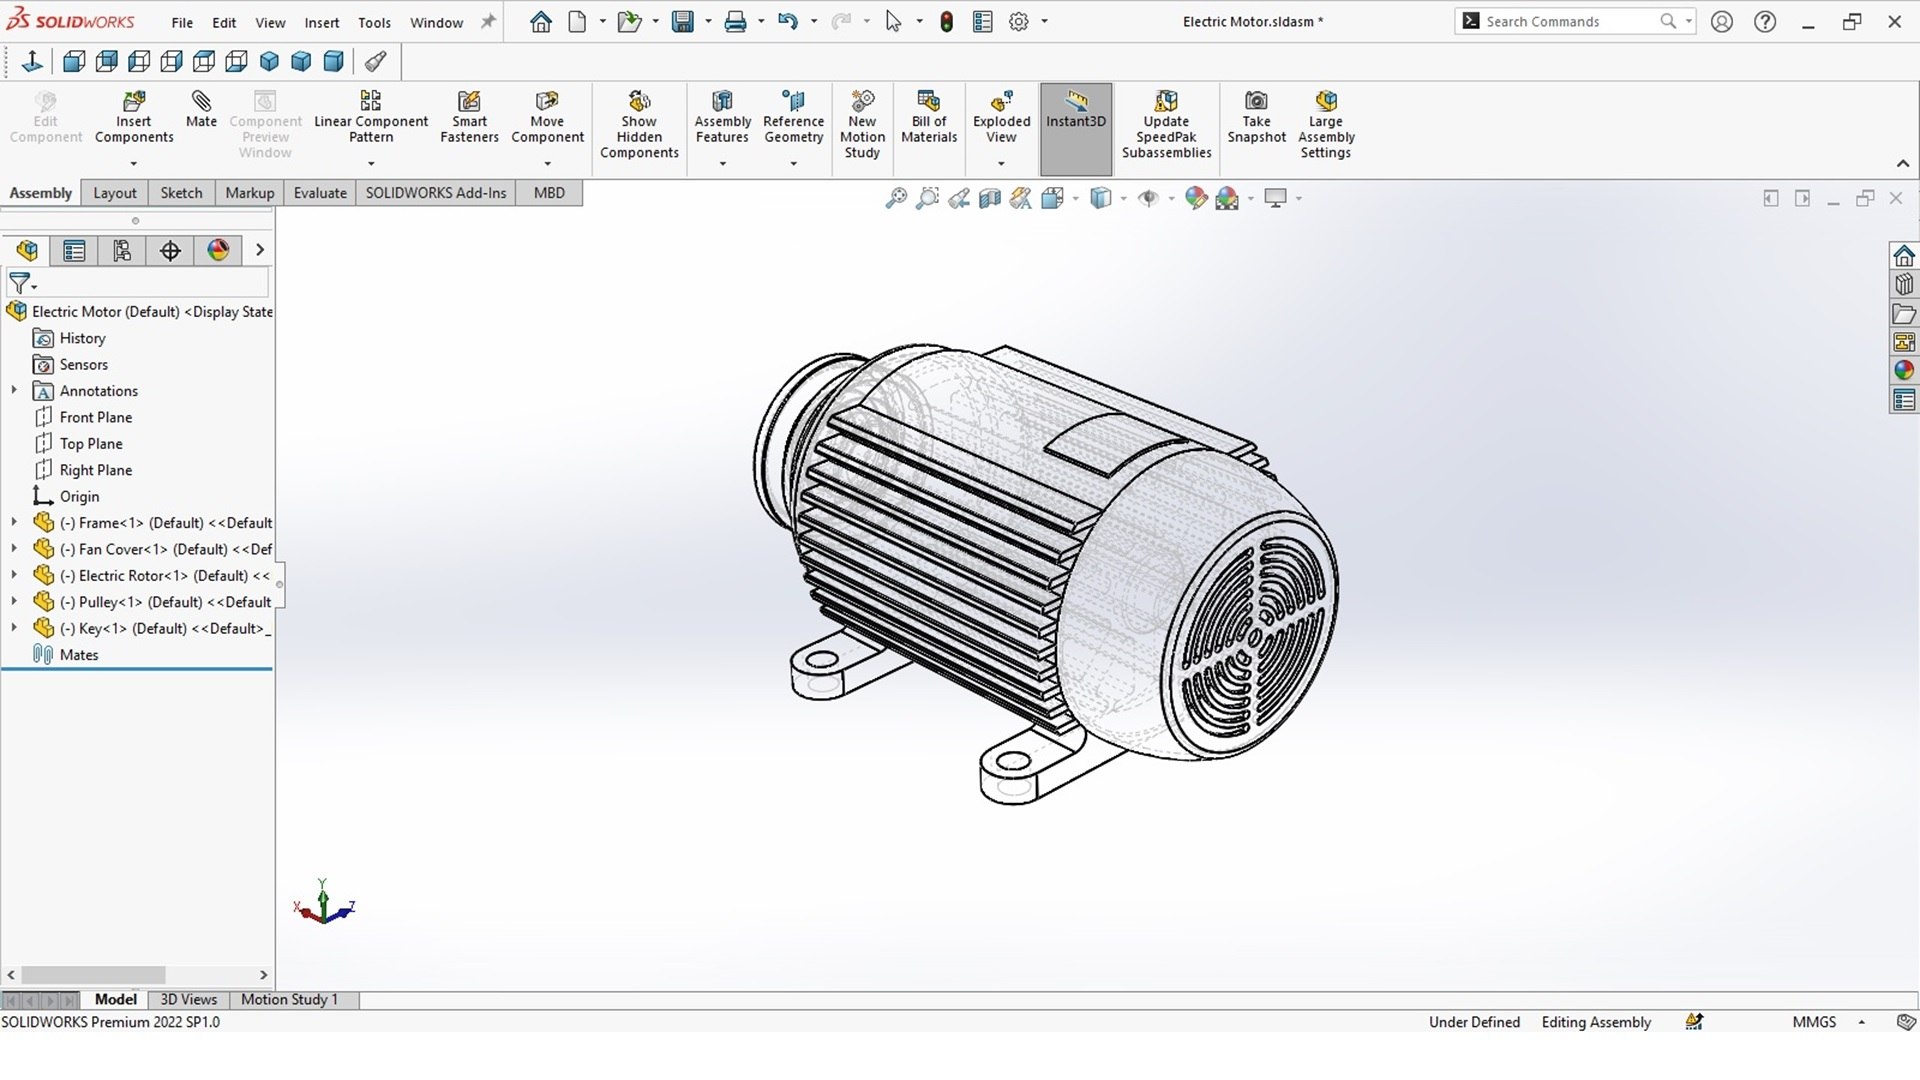Click Update SpeedPak Subassemblies
This screenshot has width=1920, height=1080.
[1166, 125]
